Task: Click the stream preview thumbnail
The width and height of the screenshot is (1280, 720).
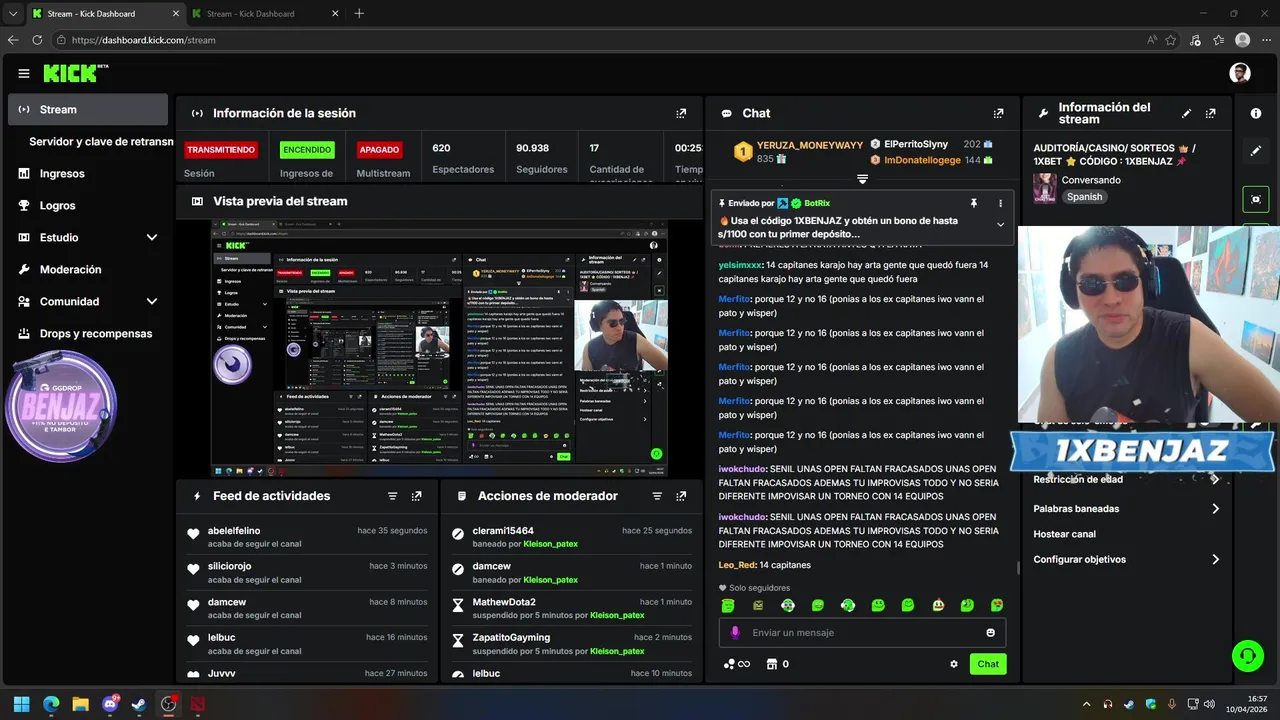Action: (439, 348)
